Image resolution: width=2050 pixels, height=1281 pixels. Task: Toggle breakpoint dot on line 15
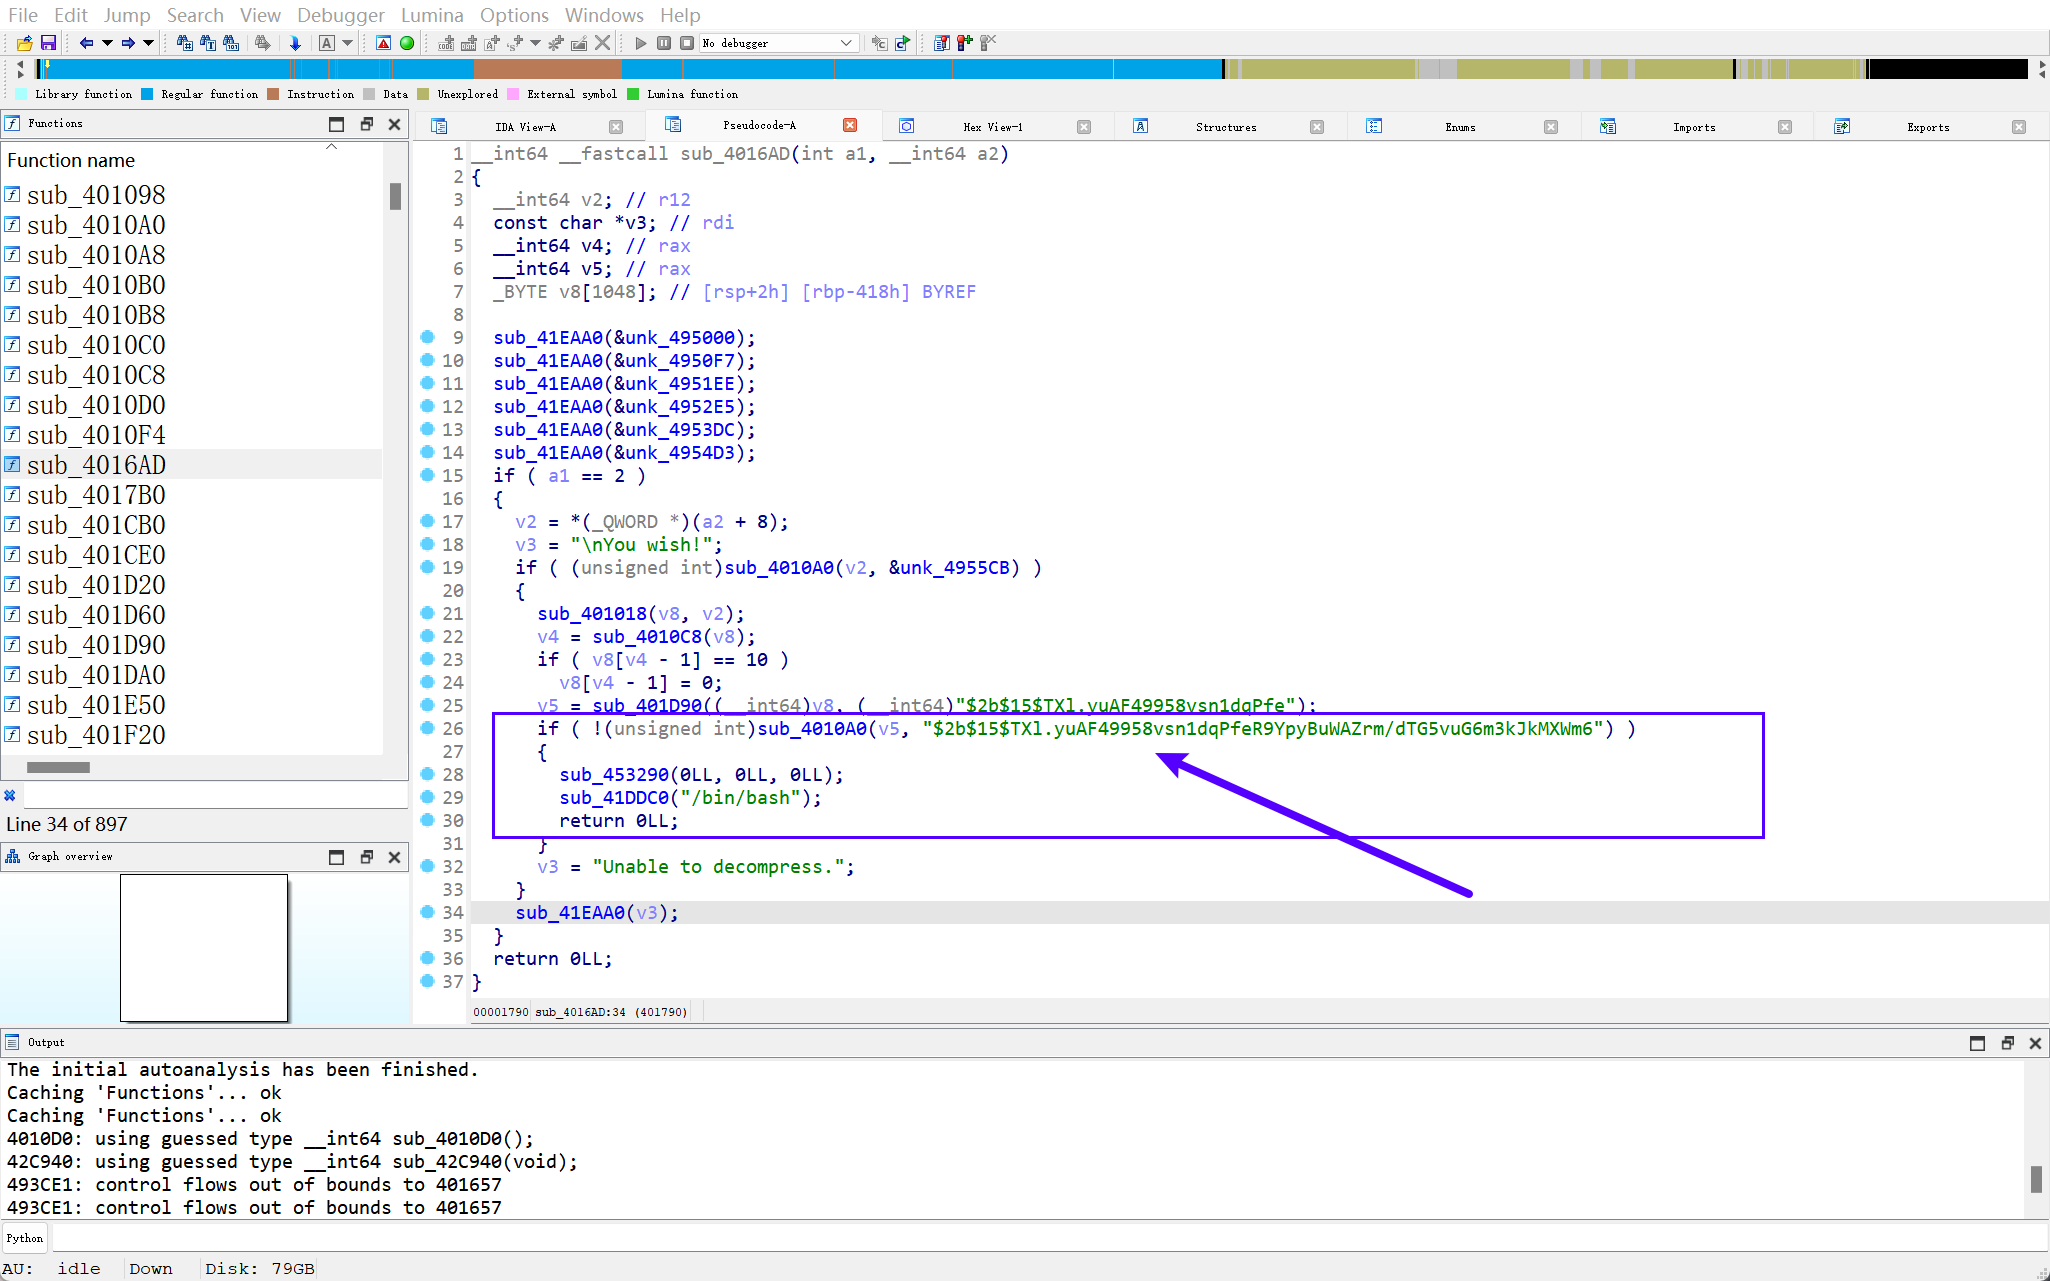(x=427, y=475)
